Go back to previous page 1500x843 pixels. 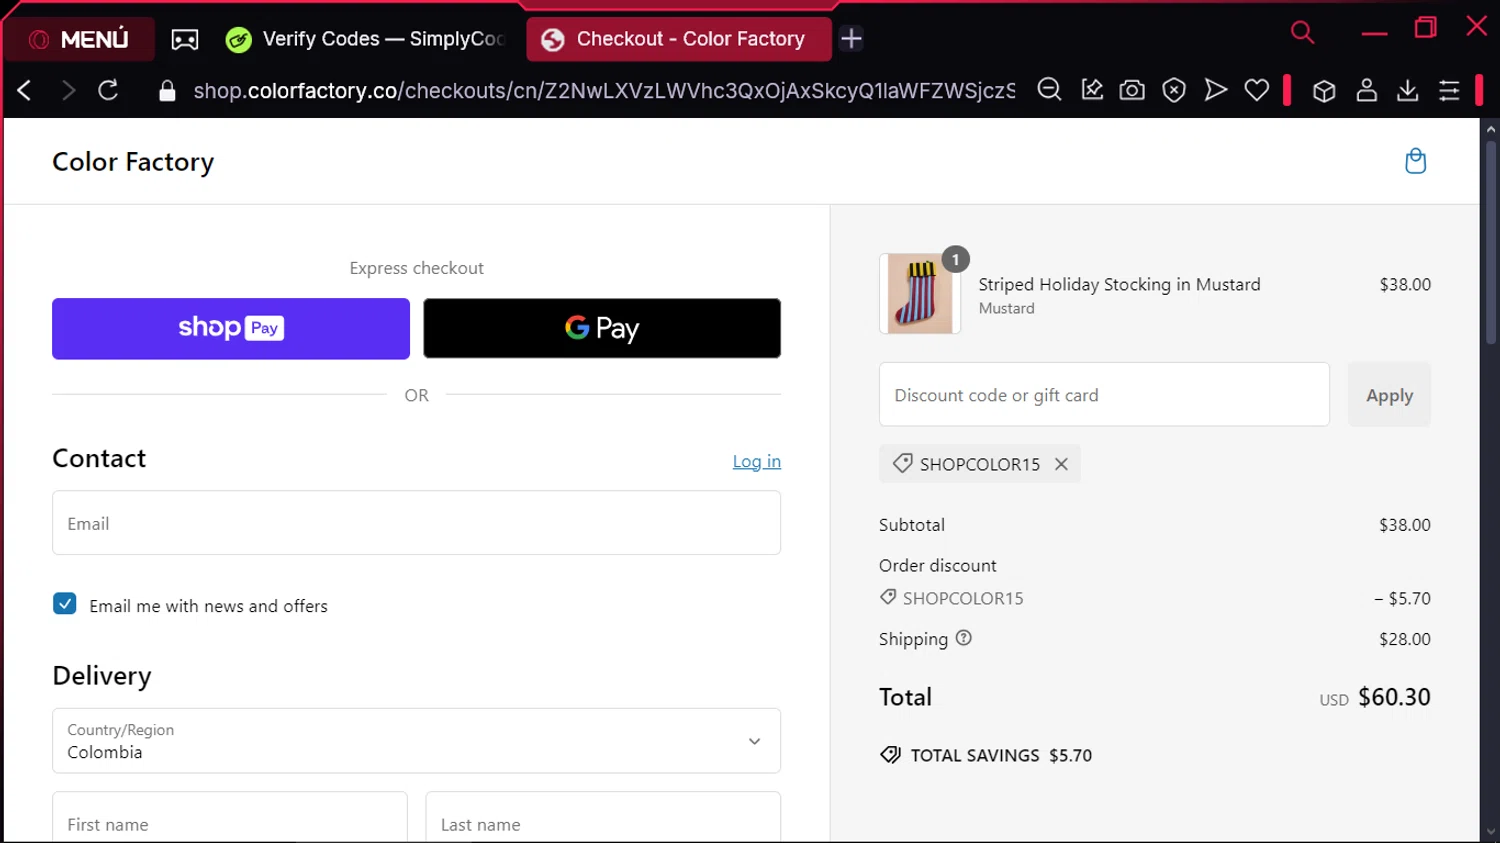click(25, 91)
